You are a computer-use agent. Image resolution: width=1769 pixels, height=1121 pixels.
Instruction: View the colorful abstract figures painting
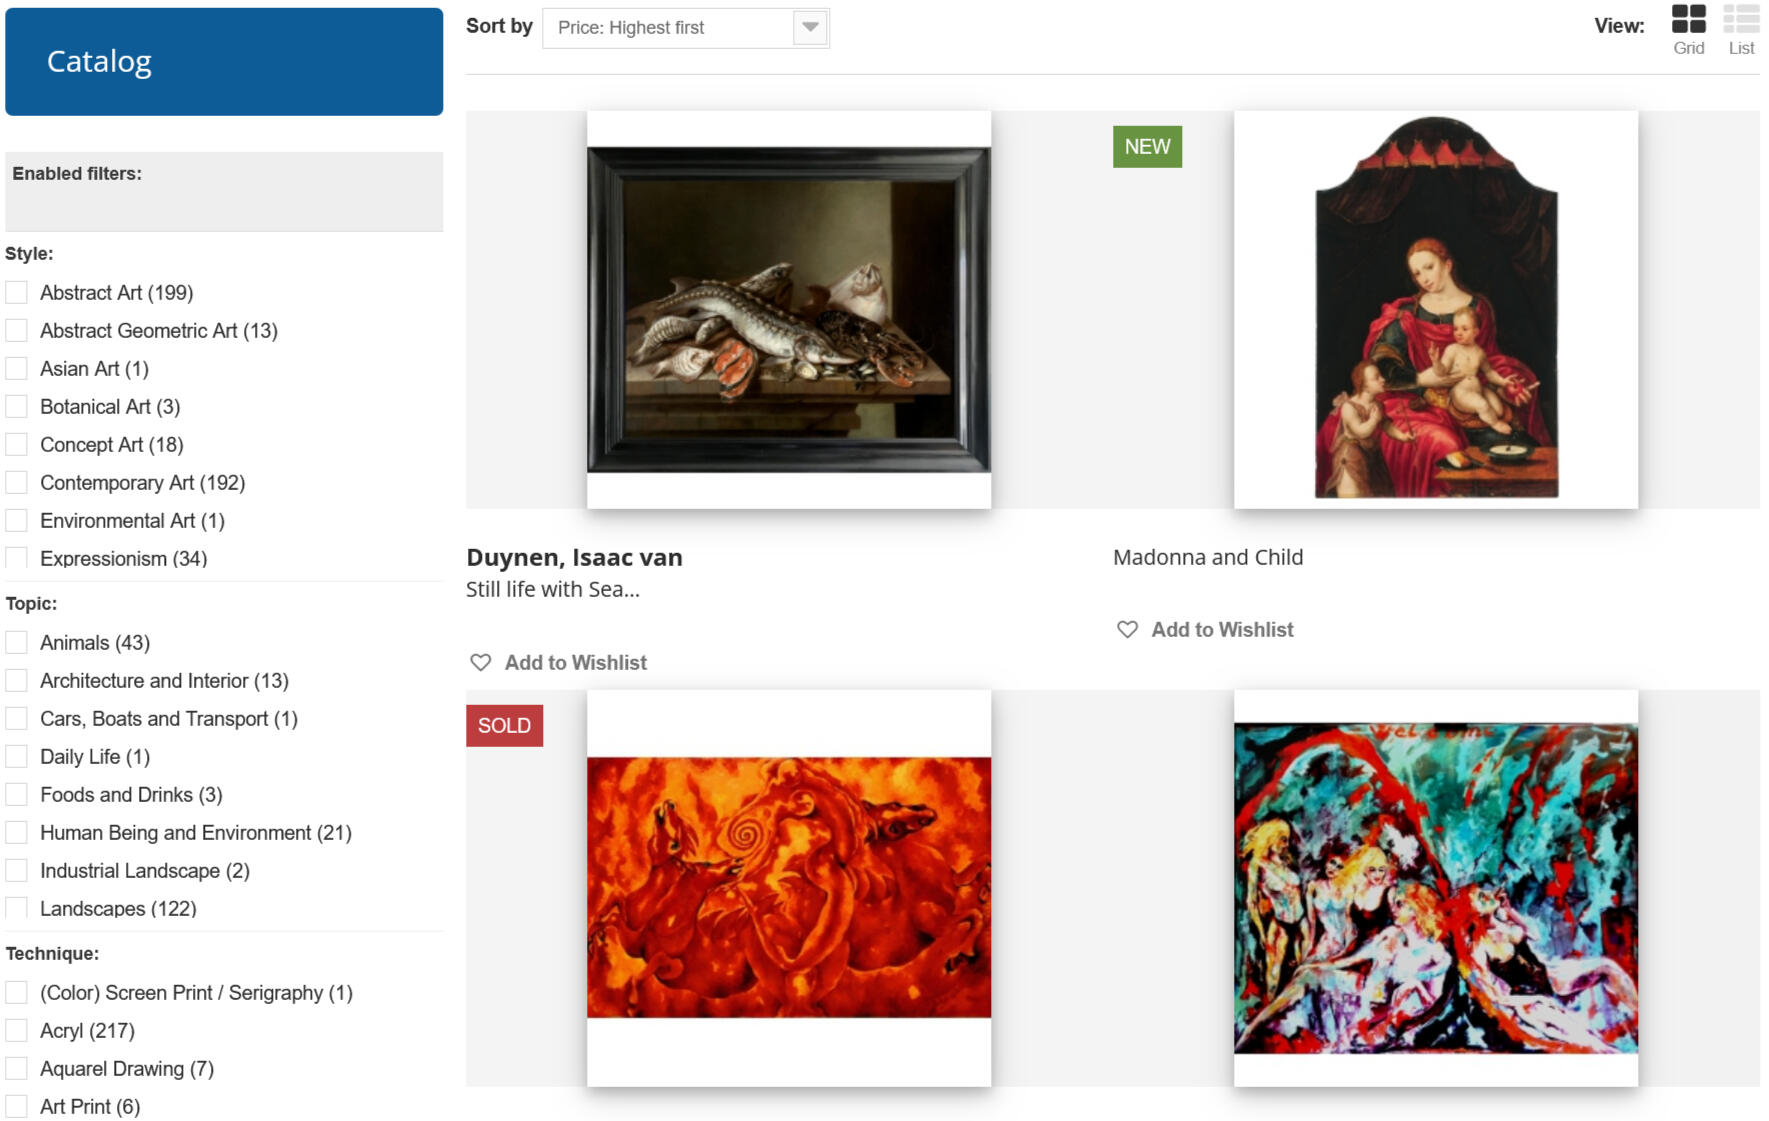point(1436,888)
